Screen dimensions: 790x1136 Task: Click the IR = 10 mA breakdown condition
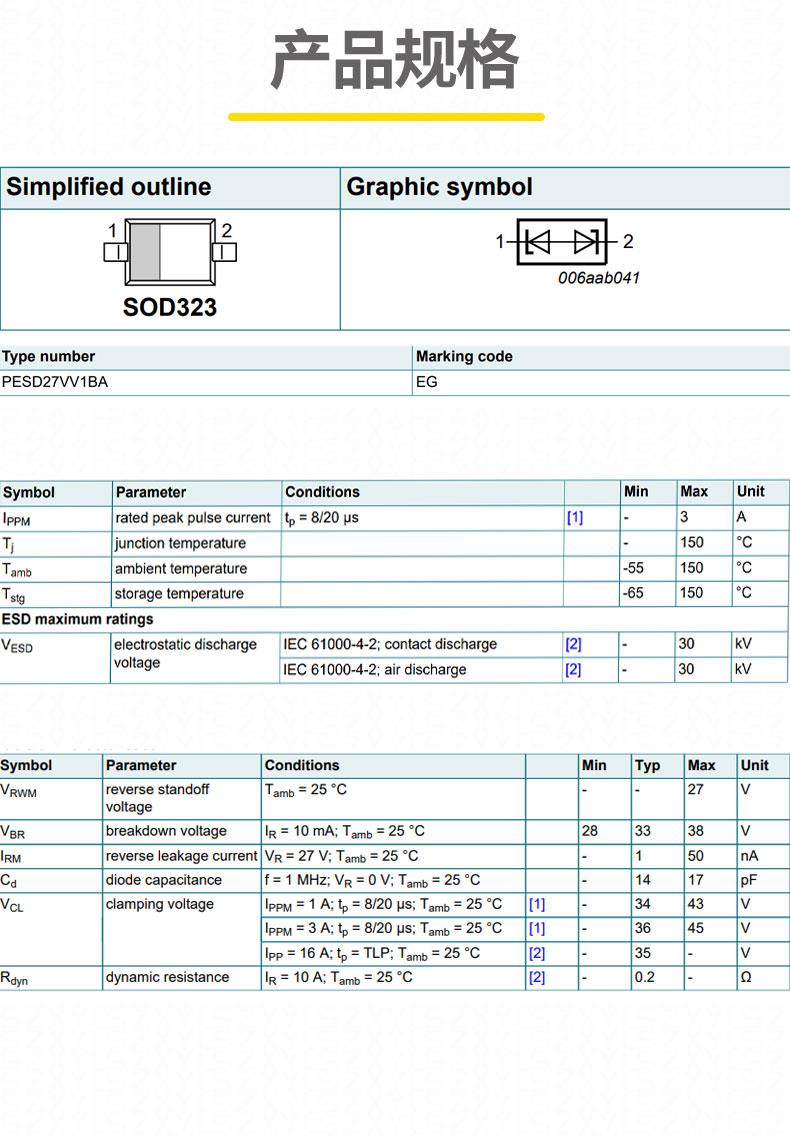345,832
